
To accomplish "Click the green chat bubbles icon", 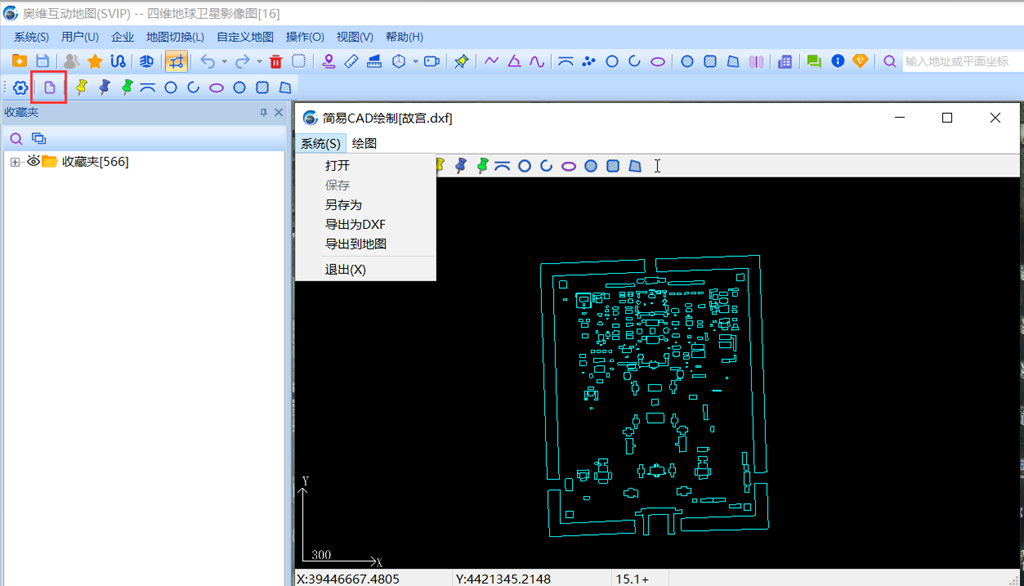I will coord(814,61).
